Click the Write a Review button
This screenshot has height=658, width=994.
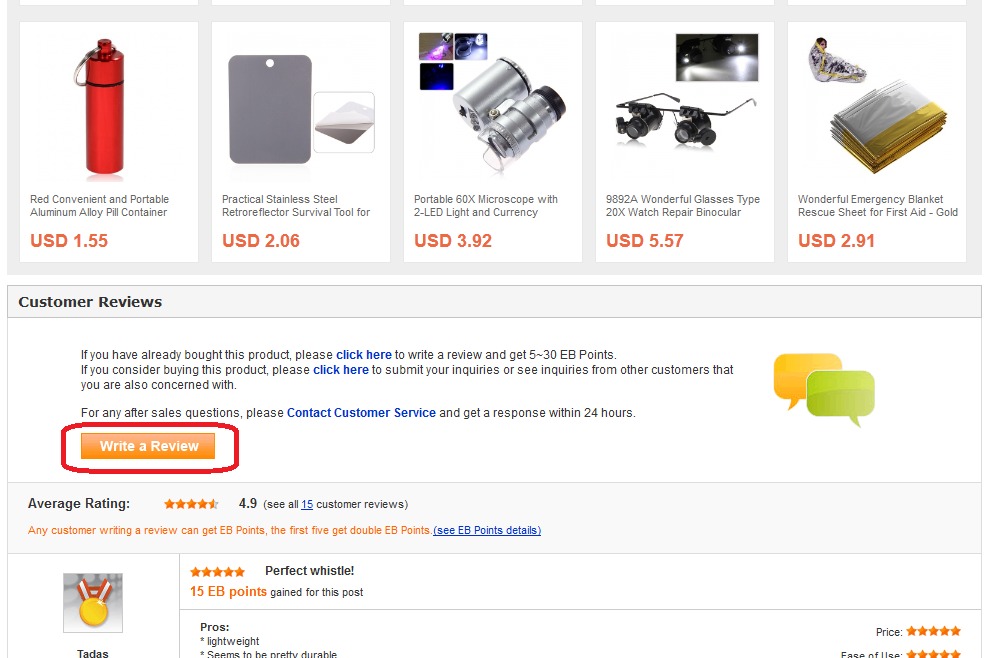(x=148, y=446)
